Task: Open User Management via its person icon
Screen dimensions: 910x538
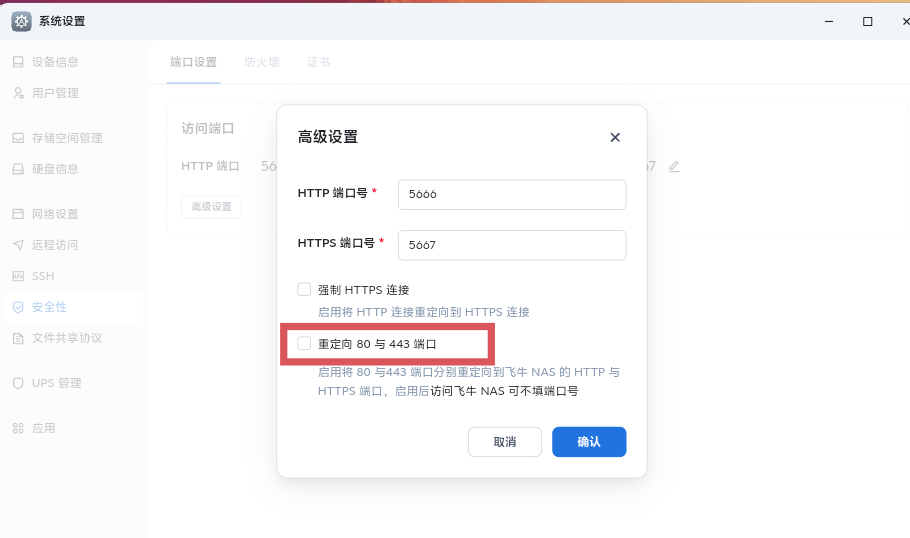Action: click(x=17, y=93)
